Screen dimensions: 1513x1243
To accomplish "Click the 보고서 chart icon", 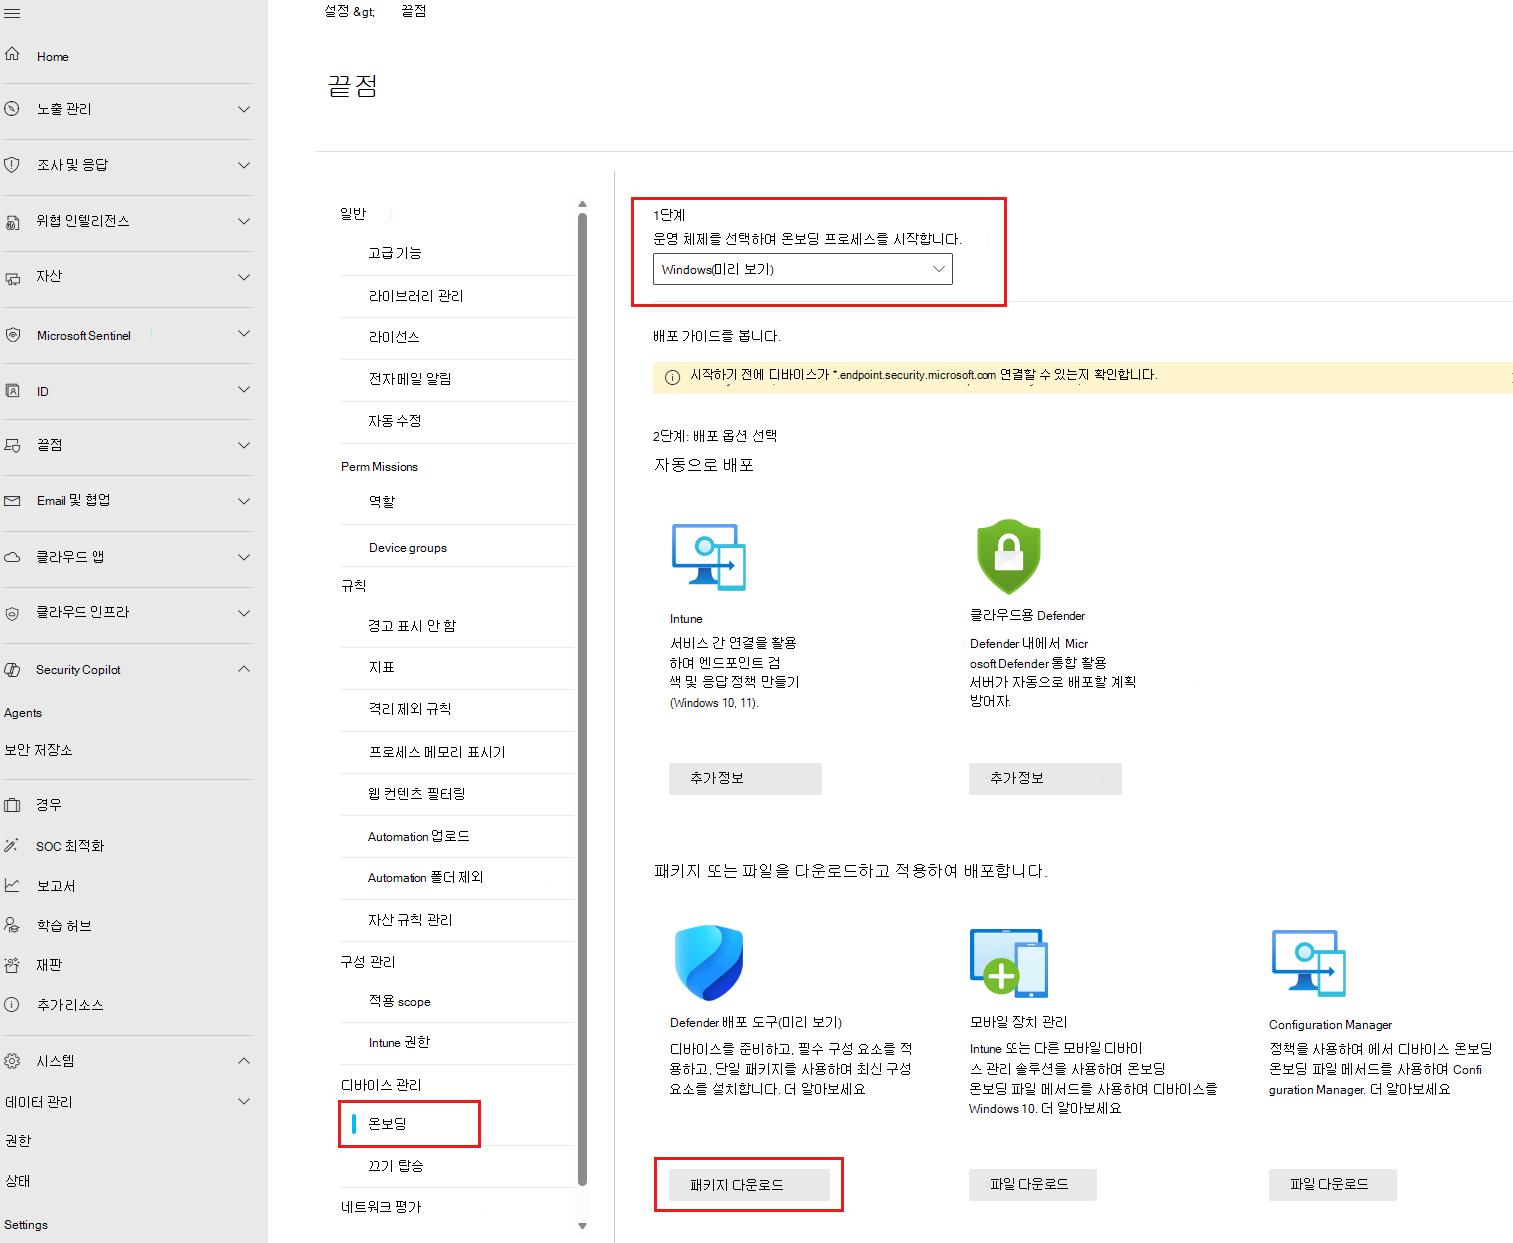I will coord(12,885).
